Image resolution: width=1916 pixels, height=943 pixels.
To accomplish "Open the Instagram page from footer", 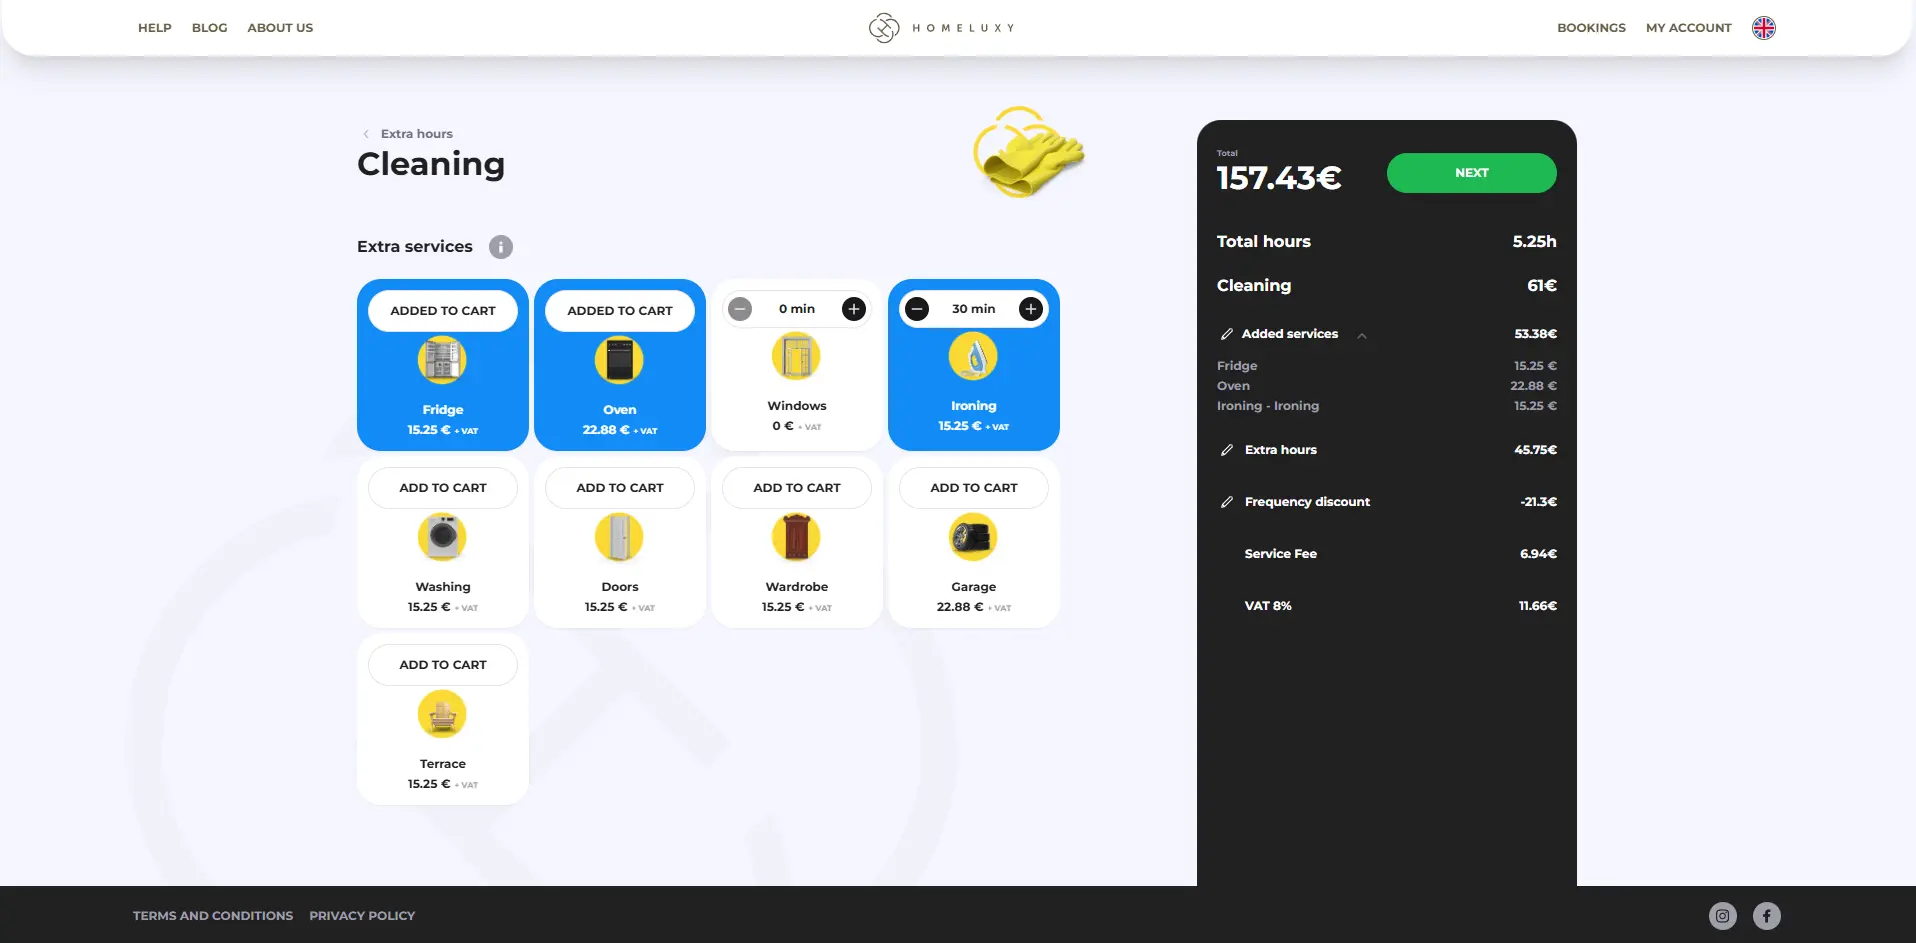I will tap(1723, 915).
